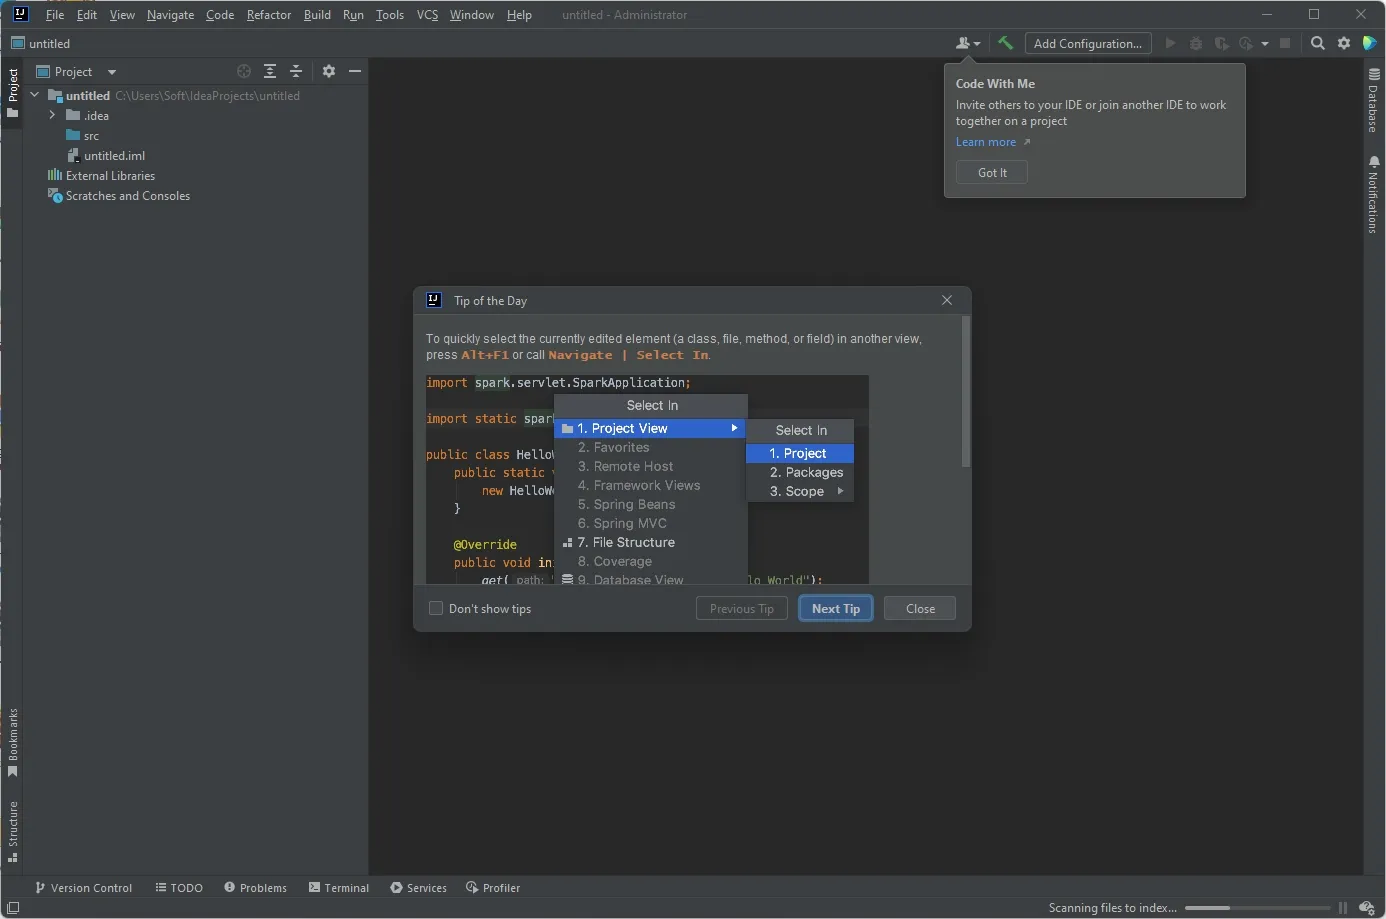Open the Code With Me dropdown
The image size is (1386, 919).
pyautogui.click(x=967, y=43)
